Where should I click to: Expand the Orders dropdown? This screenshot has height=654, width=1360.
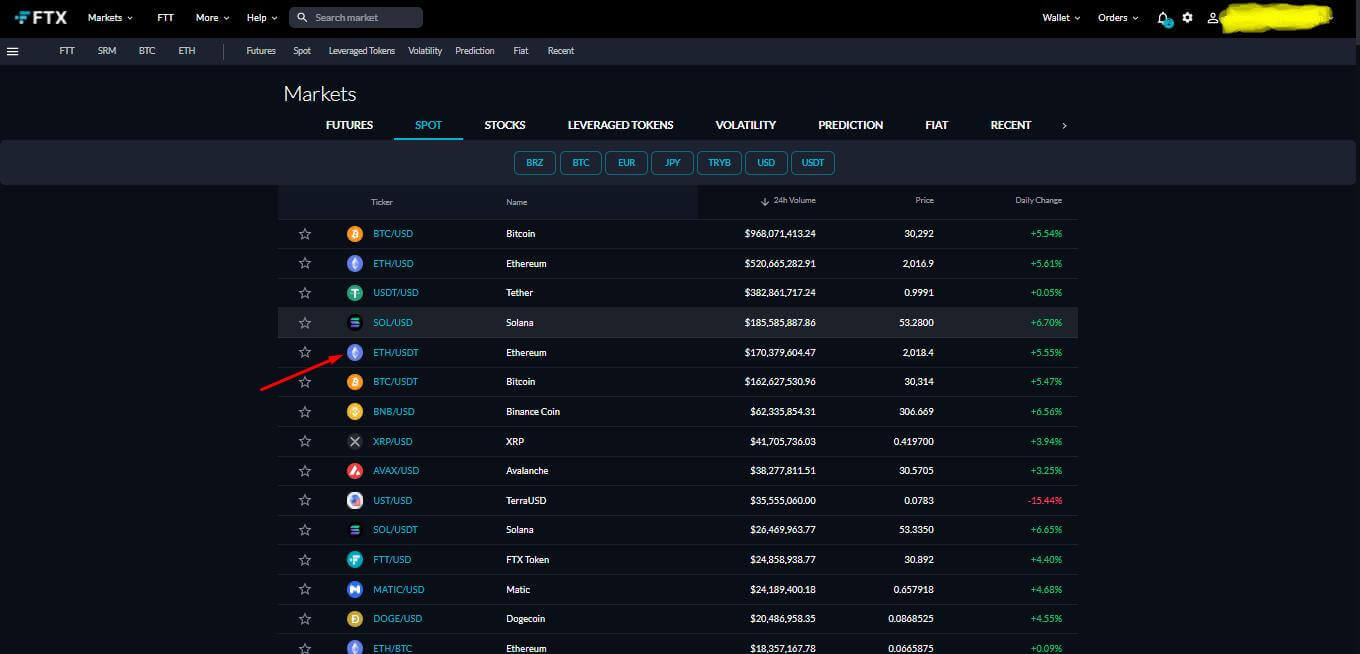point(1118,18)
